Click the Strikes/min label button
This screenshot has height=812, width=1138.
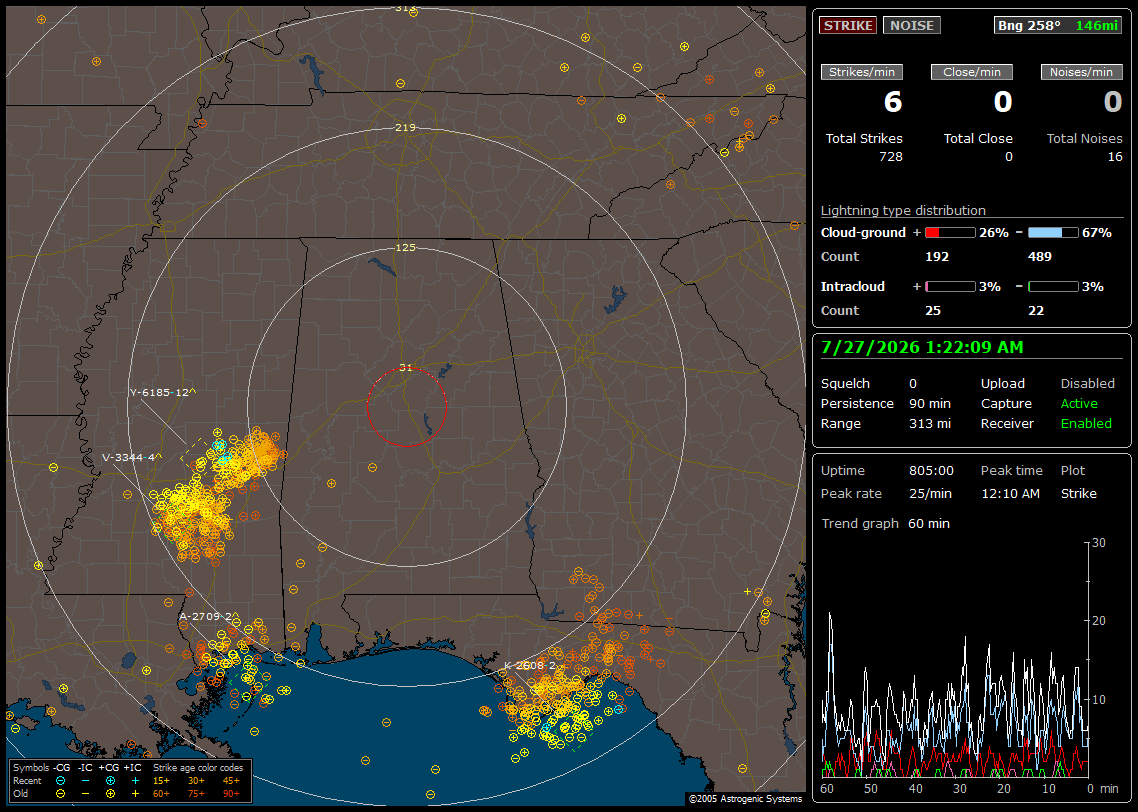pos(862,72)
